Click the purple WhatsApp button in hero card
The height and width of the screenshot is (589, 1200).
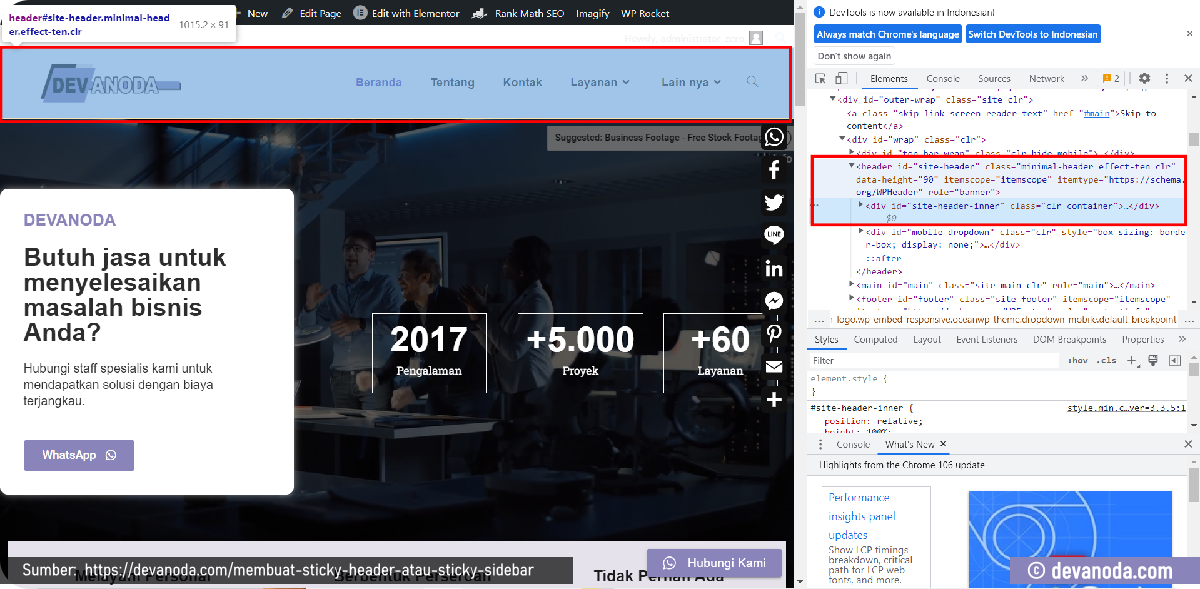pos(79,455)
